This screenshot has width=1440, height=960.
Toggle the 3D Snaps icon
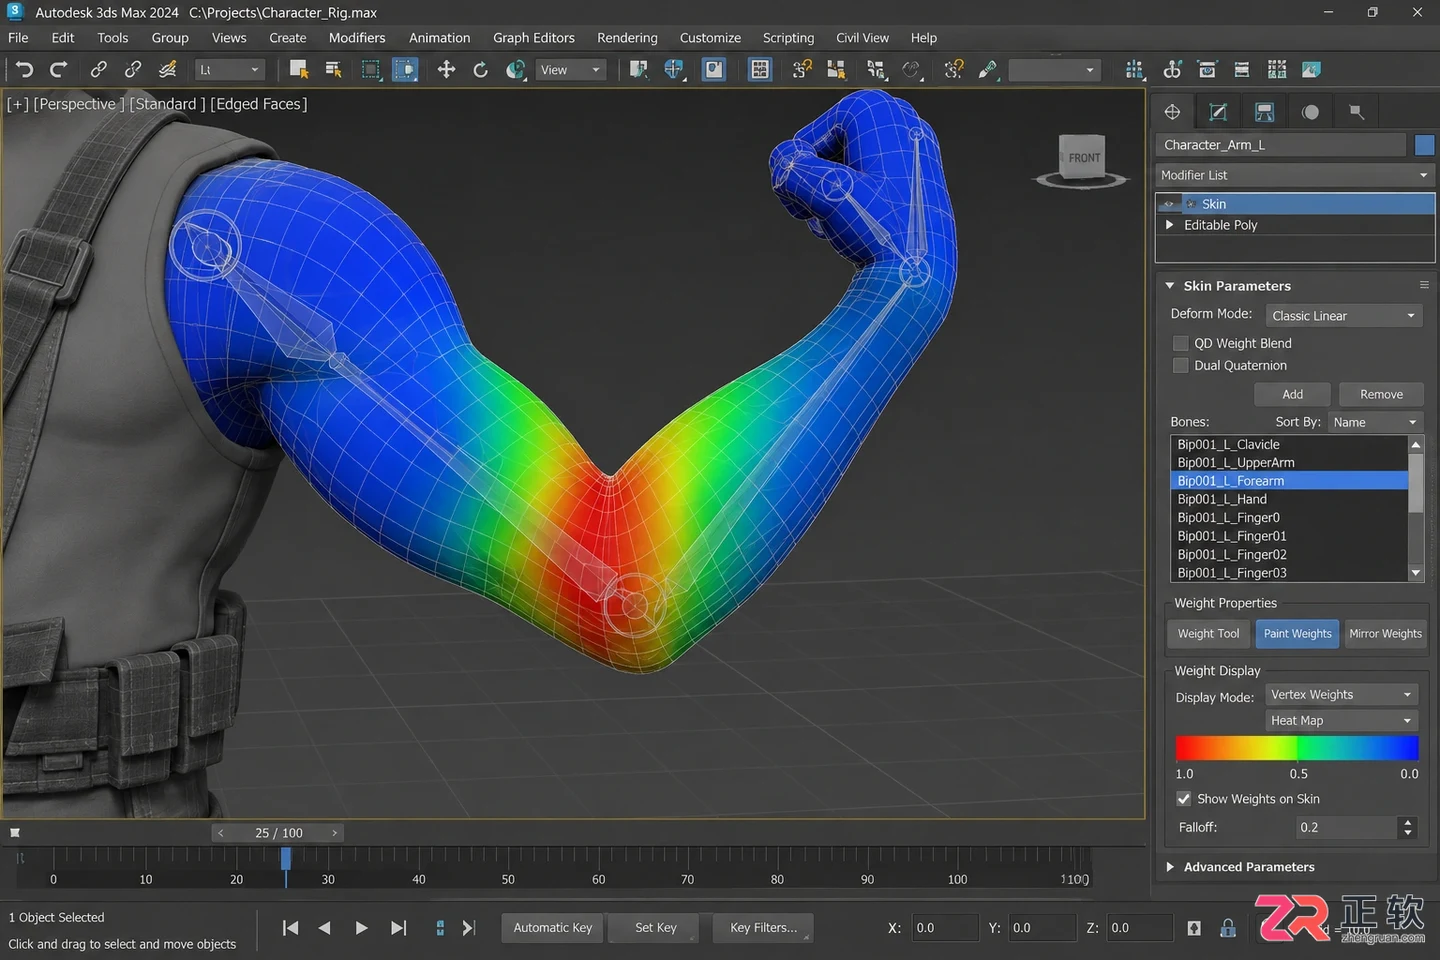(802, 69)
